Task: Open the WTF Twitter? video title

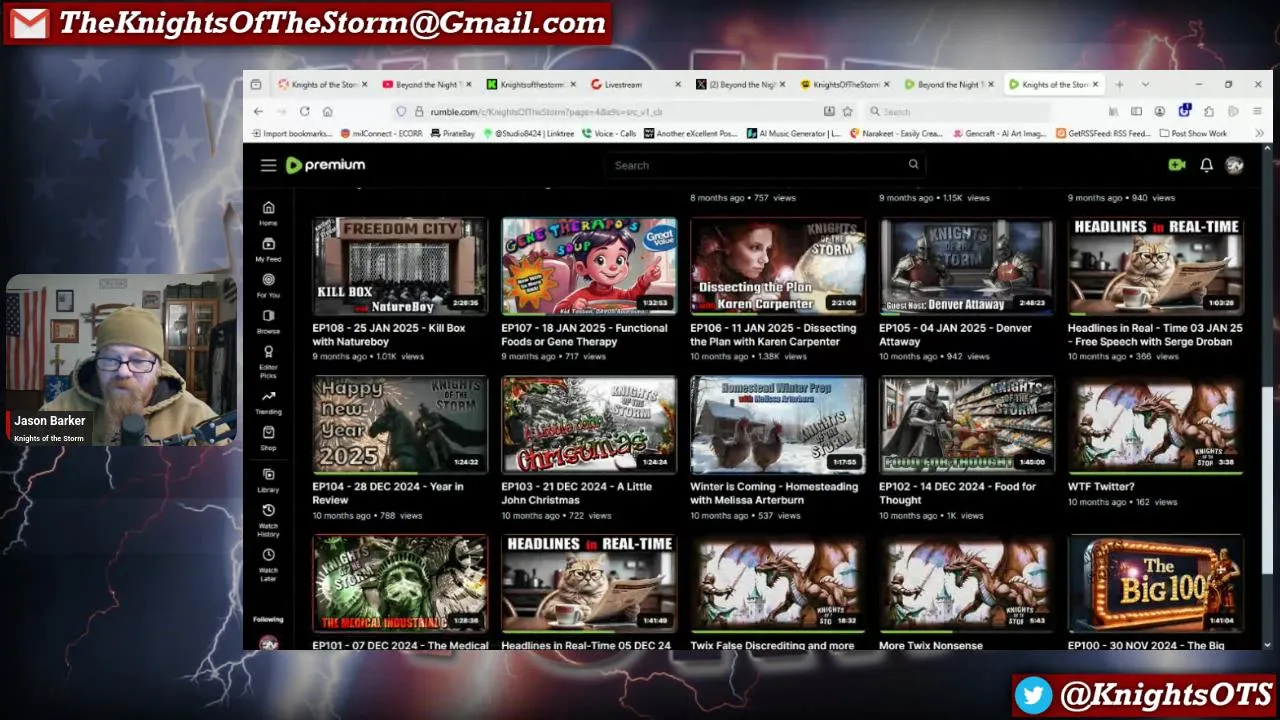Action: pyautogui.click(x=1101, y=487)
